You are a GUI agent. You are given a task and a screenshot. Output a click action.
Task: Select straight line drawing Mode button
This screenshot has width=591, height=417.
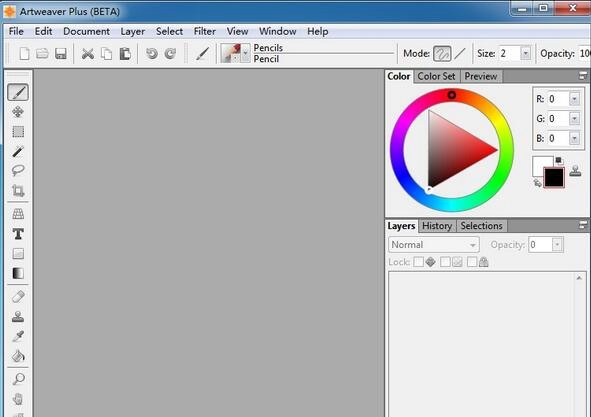pos(460,54)
